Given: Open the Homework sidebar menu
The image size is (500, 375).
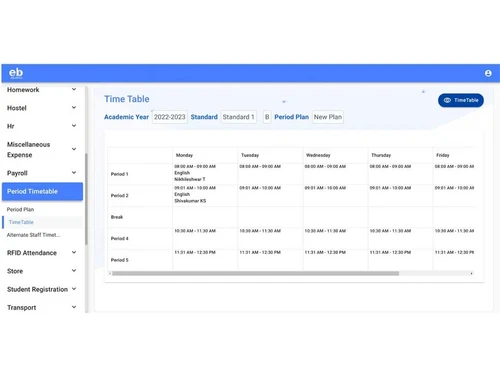Looking at the screenshot, I should click(x=42, y=90).
